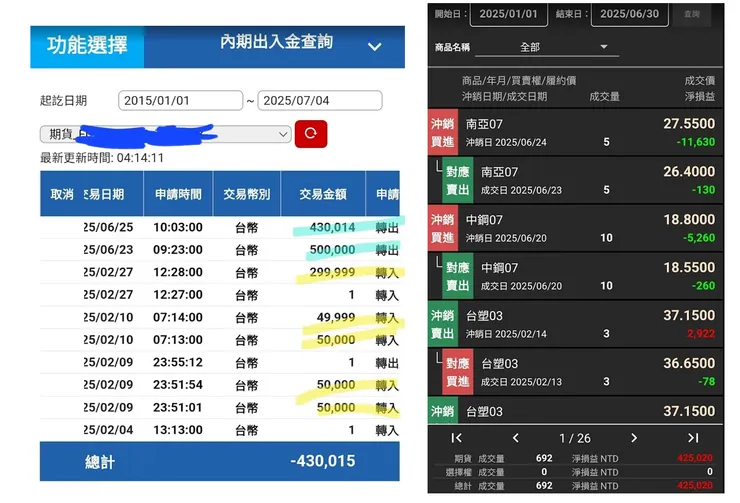This screenshot has height=503, width=740.
Task: Click the net loss -11,630 value
Action: pyautogui.click(x=696, y=142)
